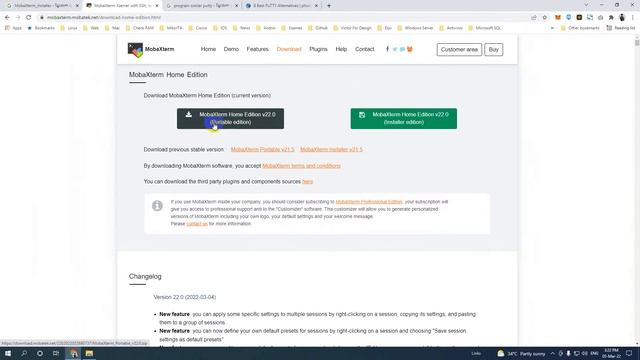Viewport: 640px width, 360px height.
Task: Open a new browser tab
Action: point(329,6)
